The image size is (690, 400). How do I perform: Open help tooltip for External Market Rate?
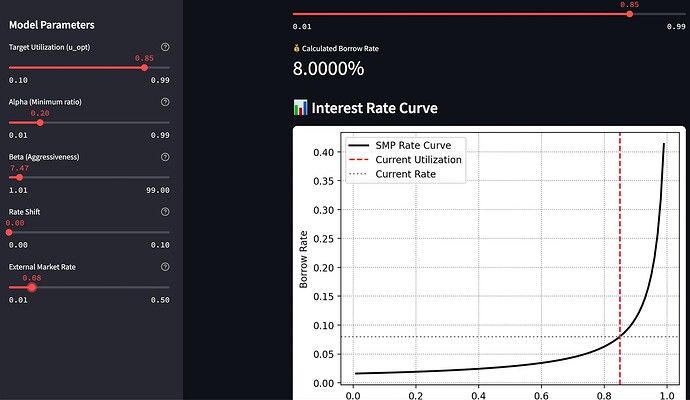(165, 267)
